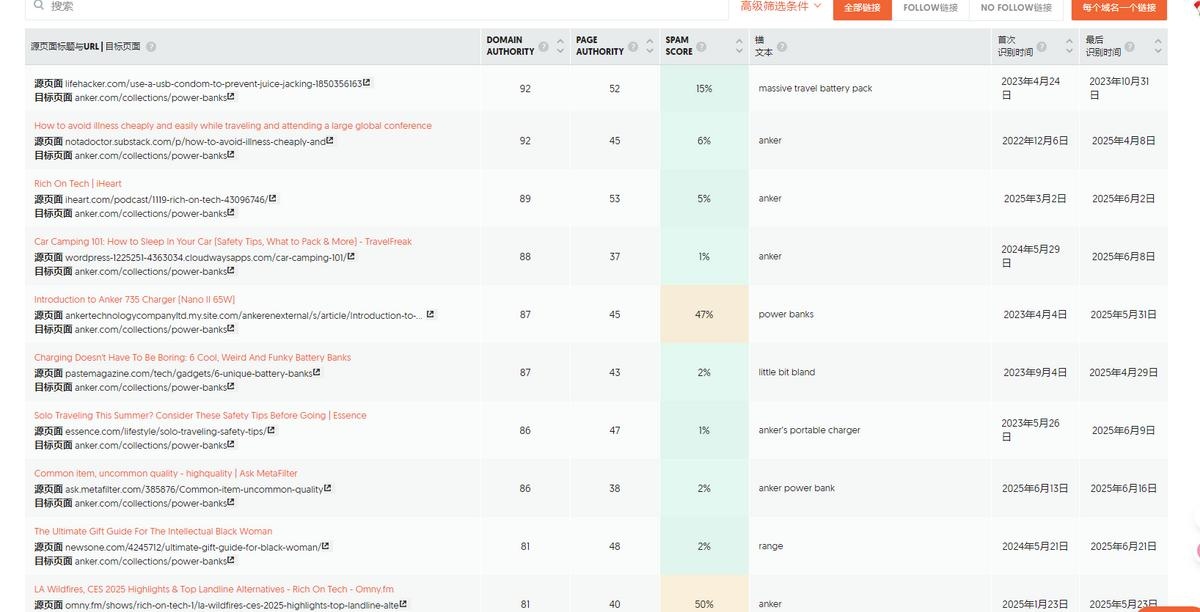Screen dimensions: 1200x612
Task: Click anchor text 'anker power bank'
Action: (x=796, y=489)
